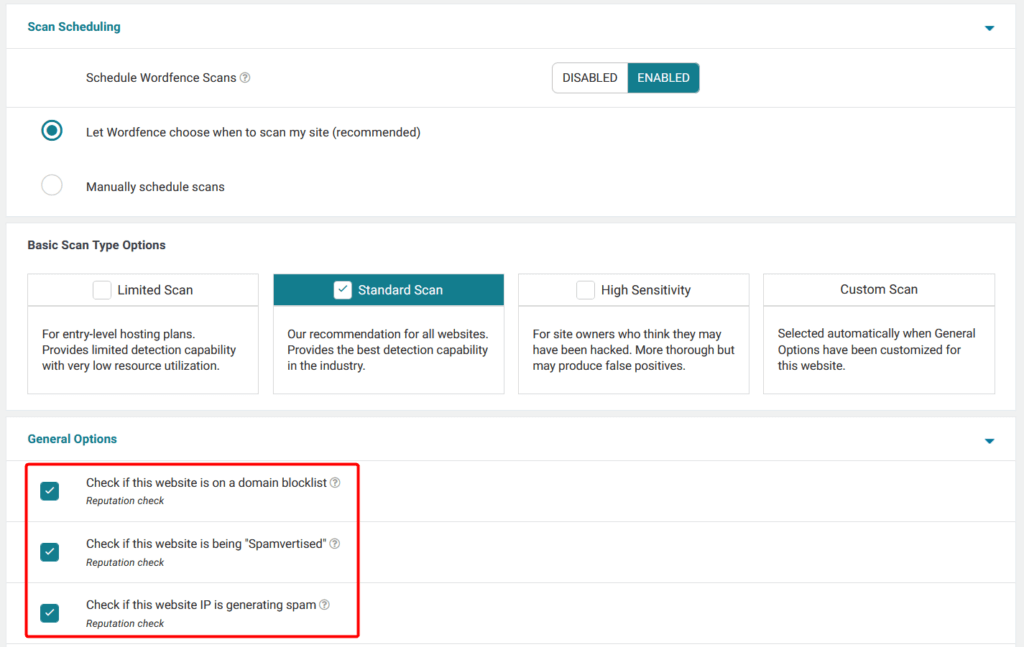Image resolution: width=1024 pixels, height=647 pixels.
Task: Tick the High Sensitivity checkbox
Action: 586,290
